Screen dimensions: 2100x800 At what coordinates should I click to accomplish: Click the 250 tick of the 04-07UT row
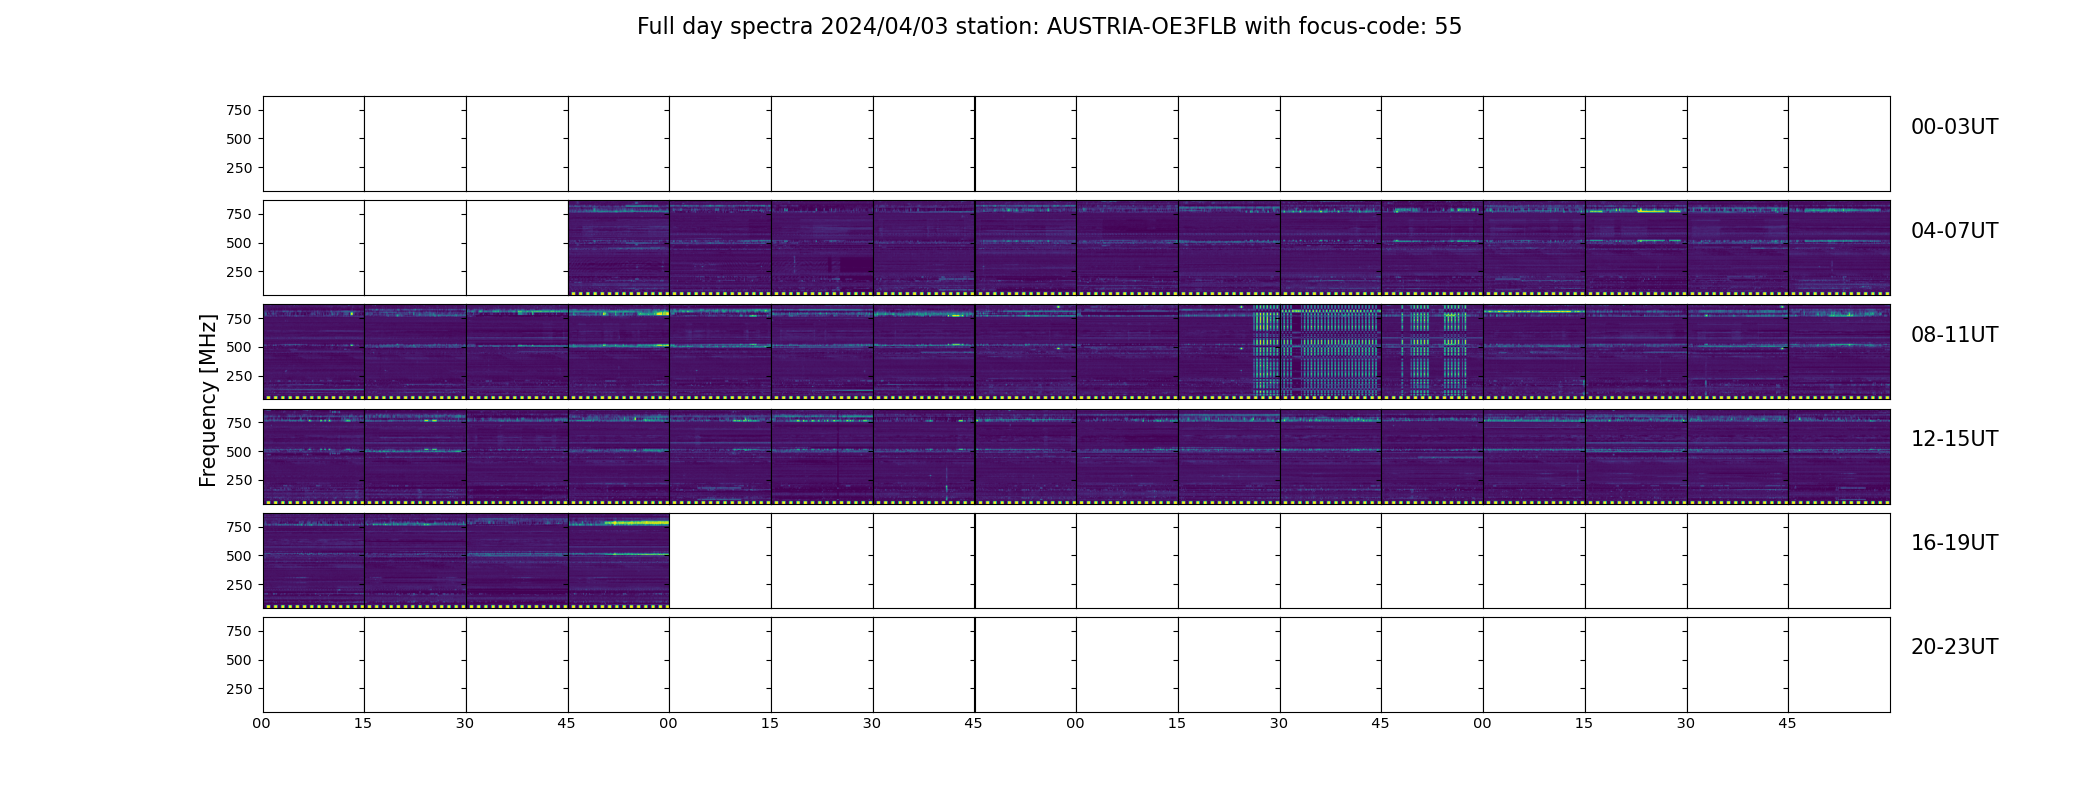point(239,272)
